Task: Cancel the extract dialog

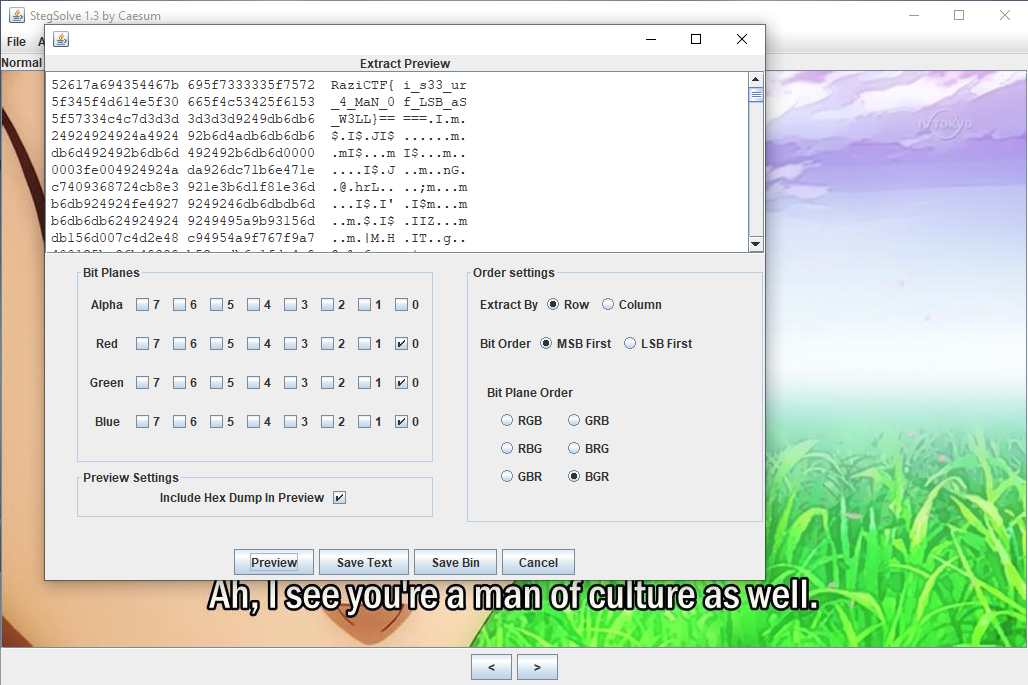Action: pos(538,562)
